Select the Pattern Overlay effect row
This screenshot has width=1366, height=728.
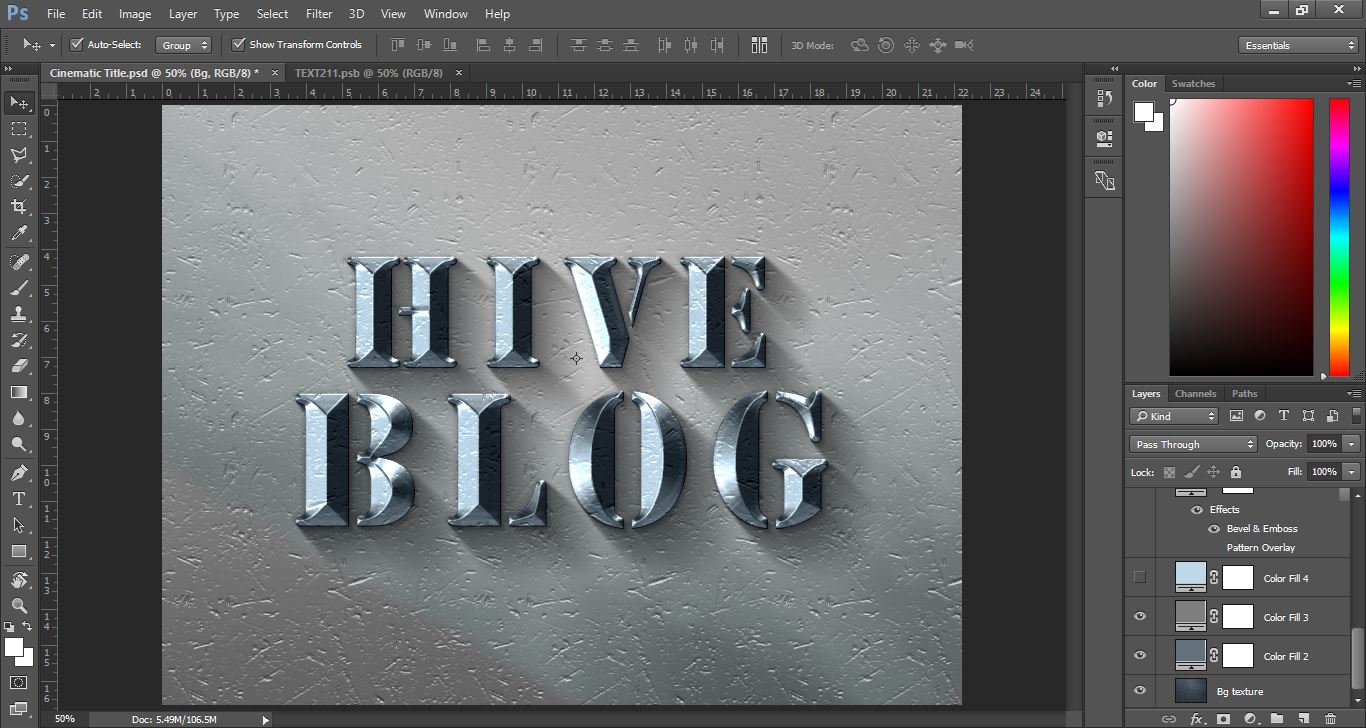[1260, 547]
